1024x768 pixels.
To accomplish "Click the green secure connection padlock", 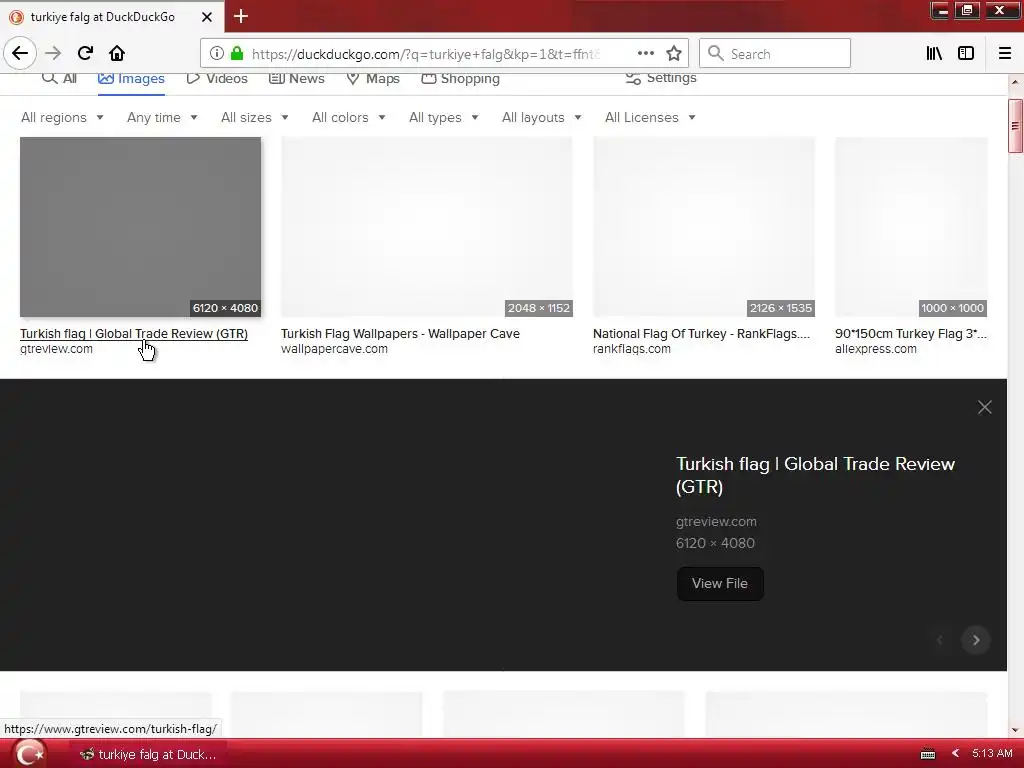I will point(236,53).
